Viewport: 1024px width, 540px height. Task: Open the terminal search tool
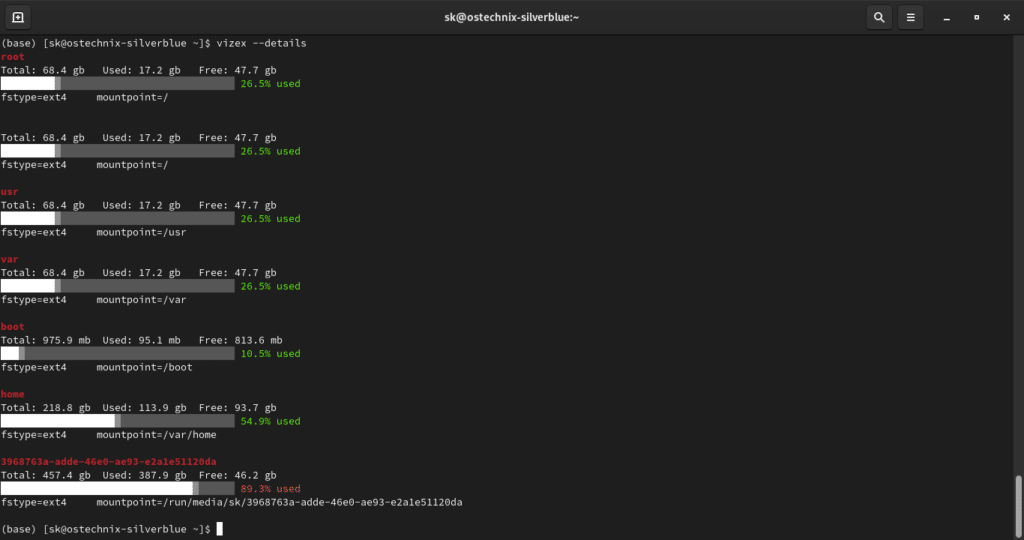click(x=878, y=17)
